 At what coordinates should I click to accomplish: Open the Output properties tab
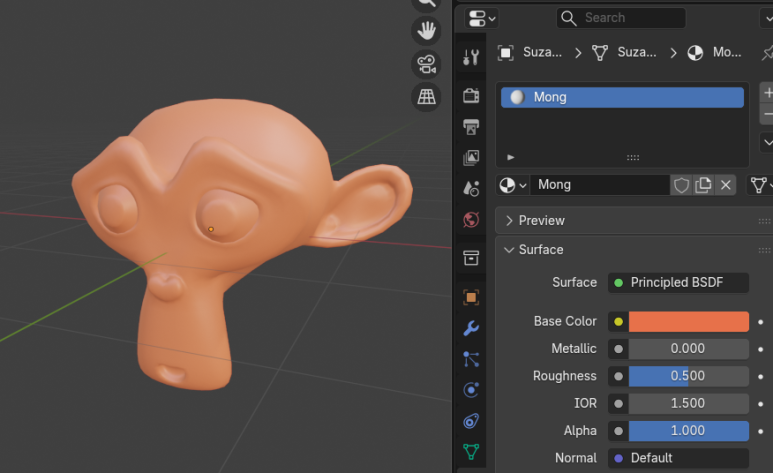471,126
